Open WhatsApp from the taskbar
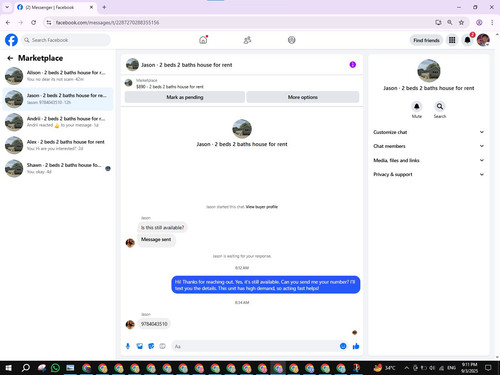Viewport: 500px width, 375px height. tap(55, 368)
